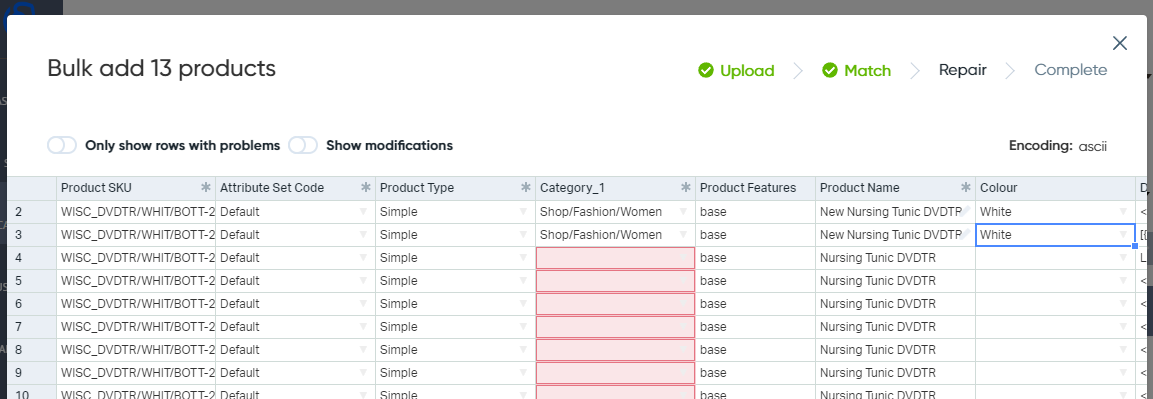Click the asterisk icon in Product SKU header

tap(206, 188)
